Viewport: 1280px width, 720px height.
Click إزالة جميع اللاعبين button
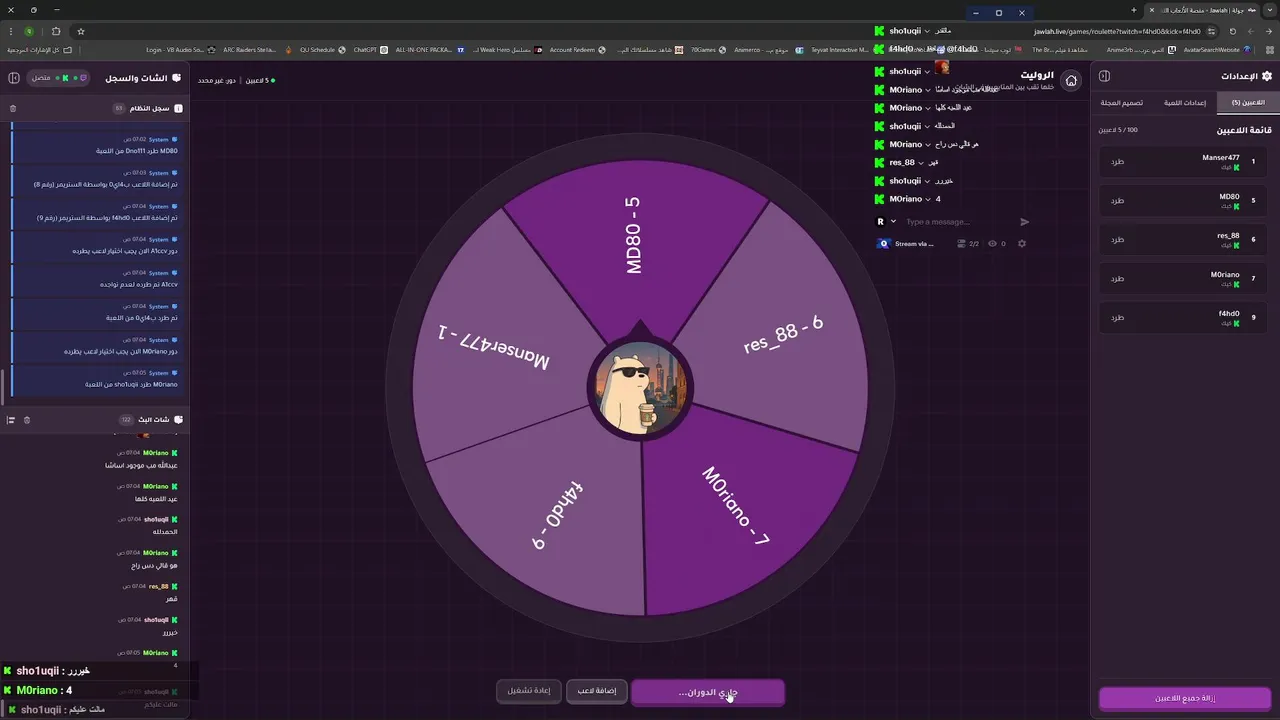[1185, 698]
